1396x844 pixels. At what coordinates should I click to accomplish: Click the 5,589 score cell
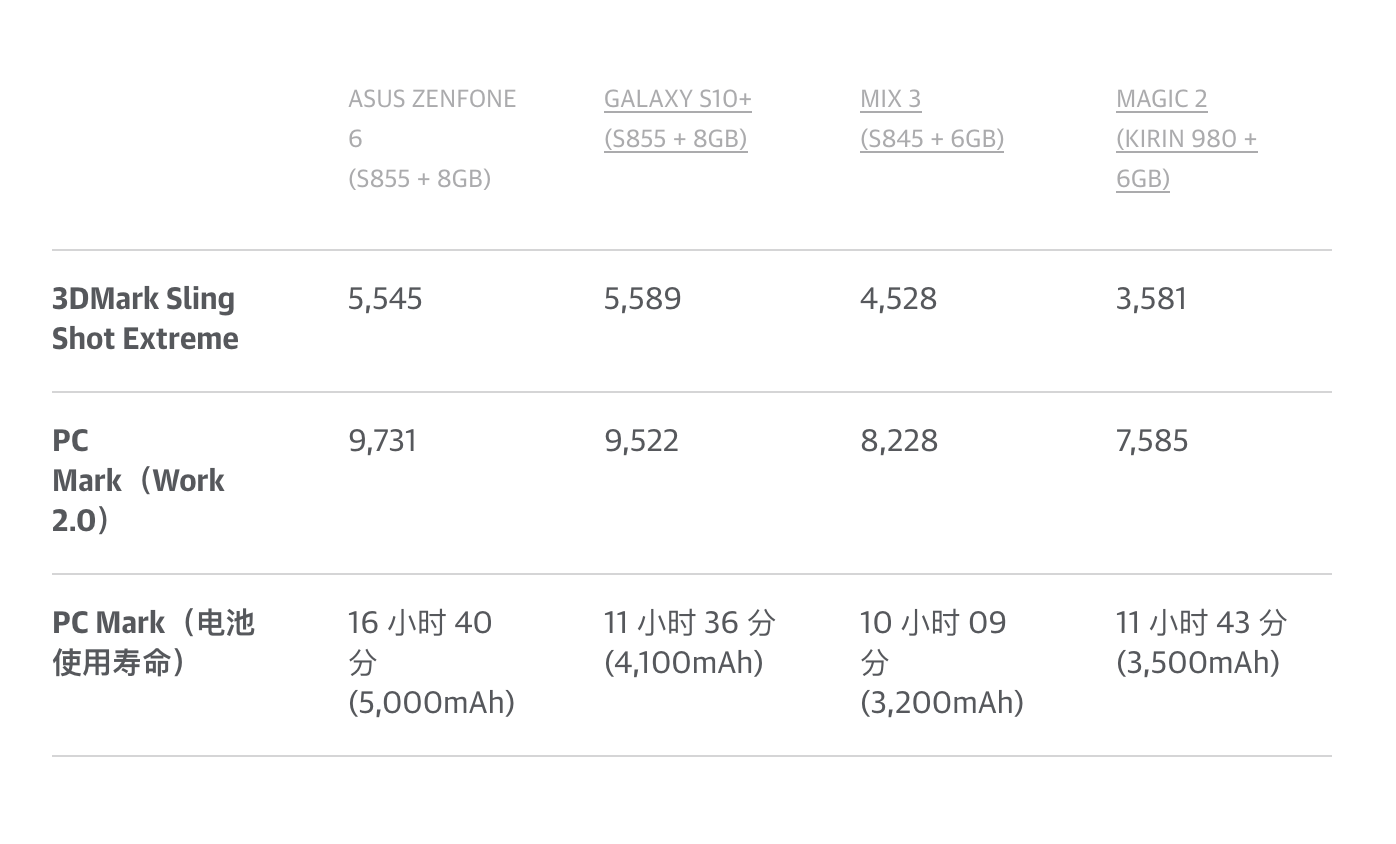click(x=642, y=299)
